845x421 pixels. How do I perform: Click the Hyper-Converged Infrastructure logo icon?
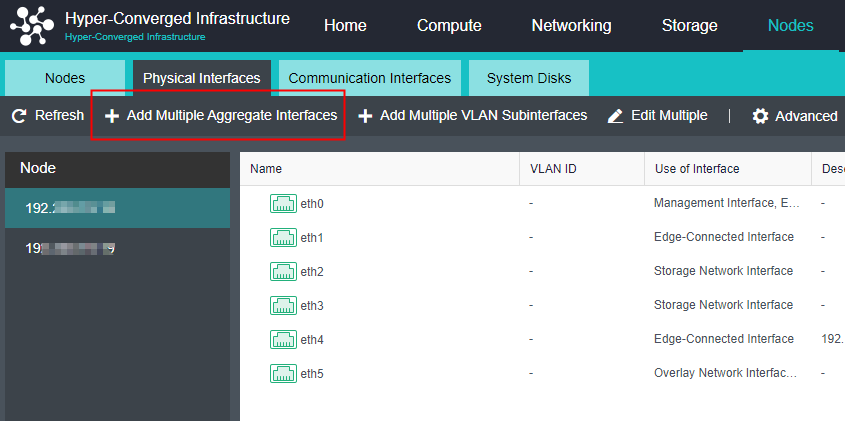[32, 25]
